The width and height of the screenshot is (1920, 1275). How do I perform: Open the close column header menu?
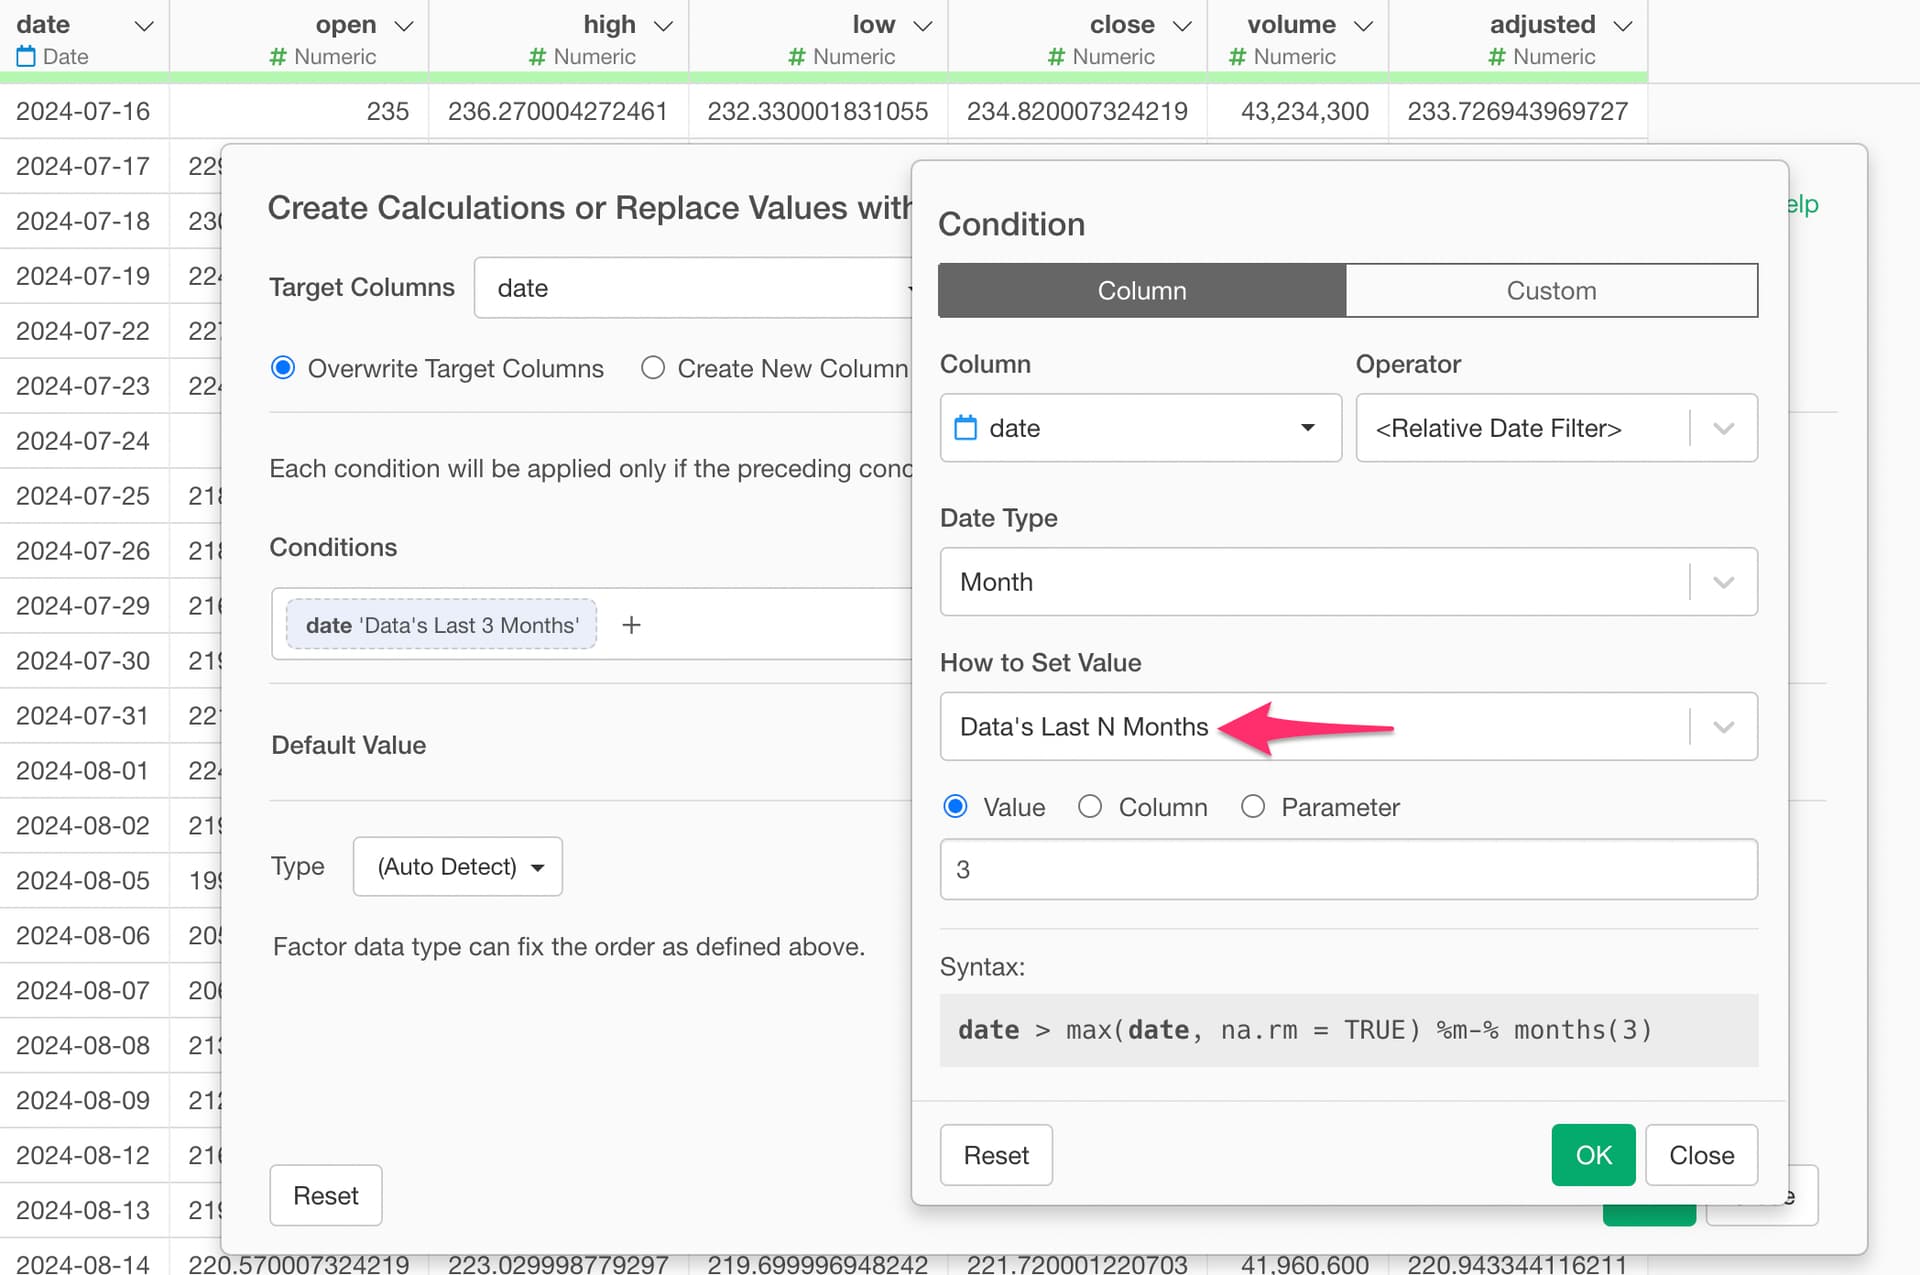1182,26
